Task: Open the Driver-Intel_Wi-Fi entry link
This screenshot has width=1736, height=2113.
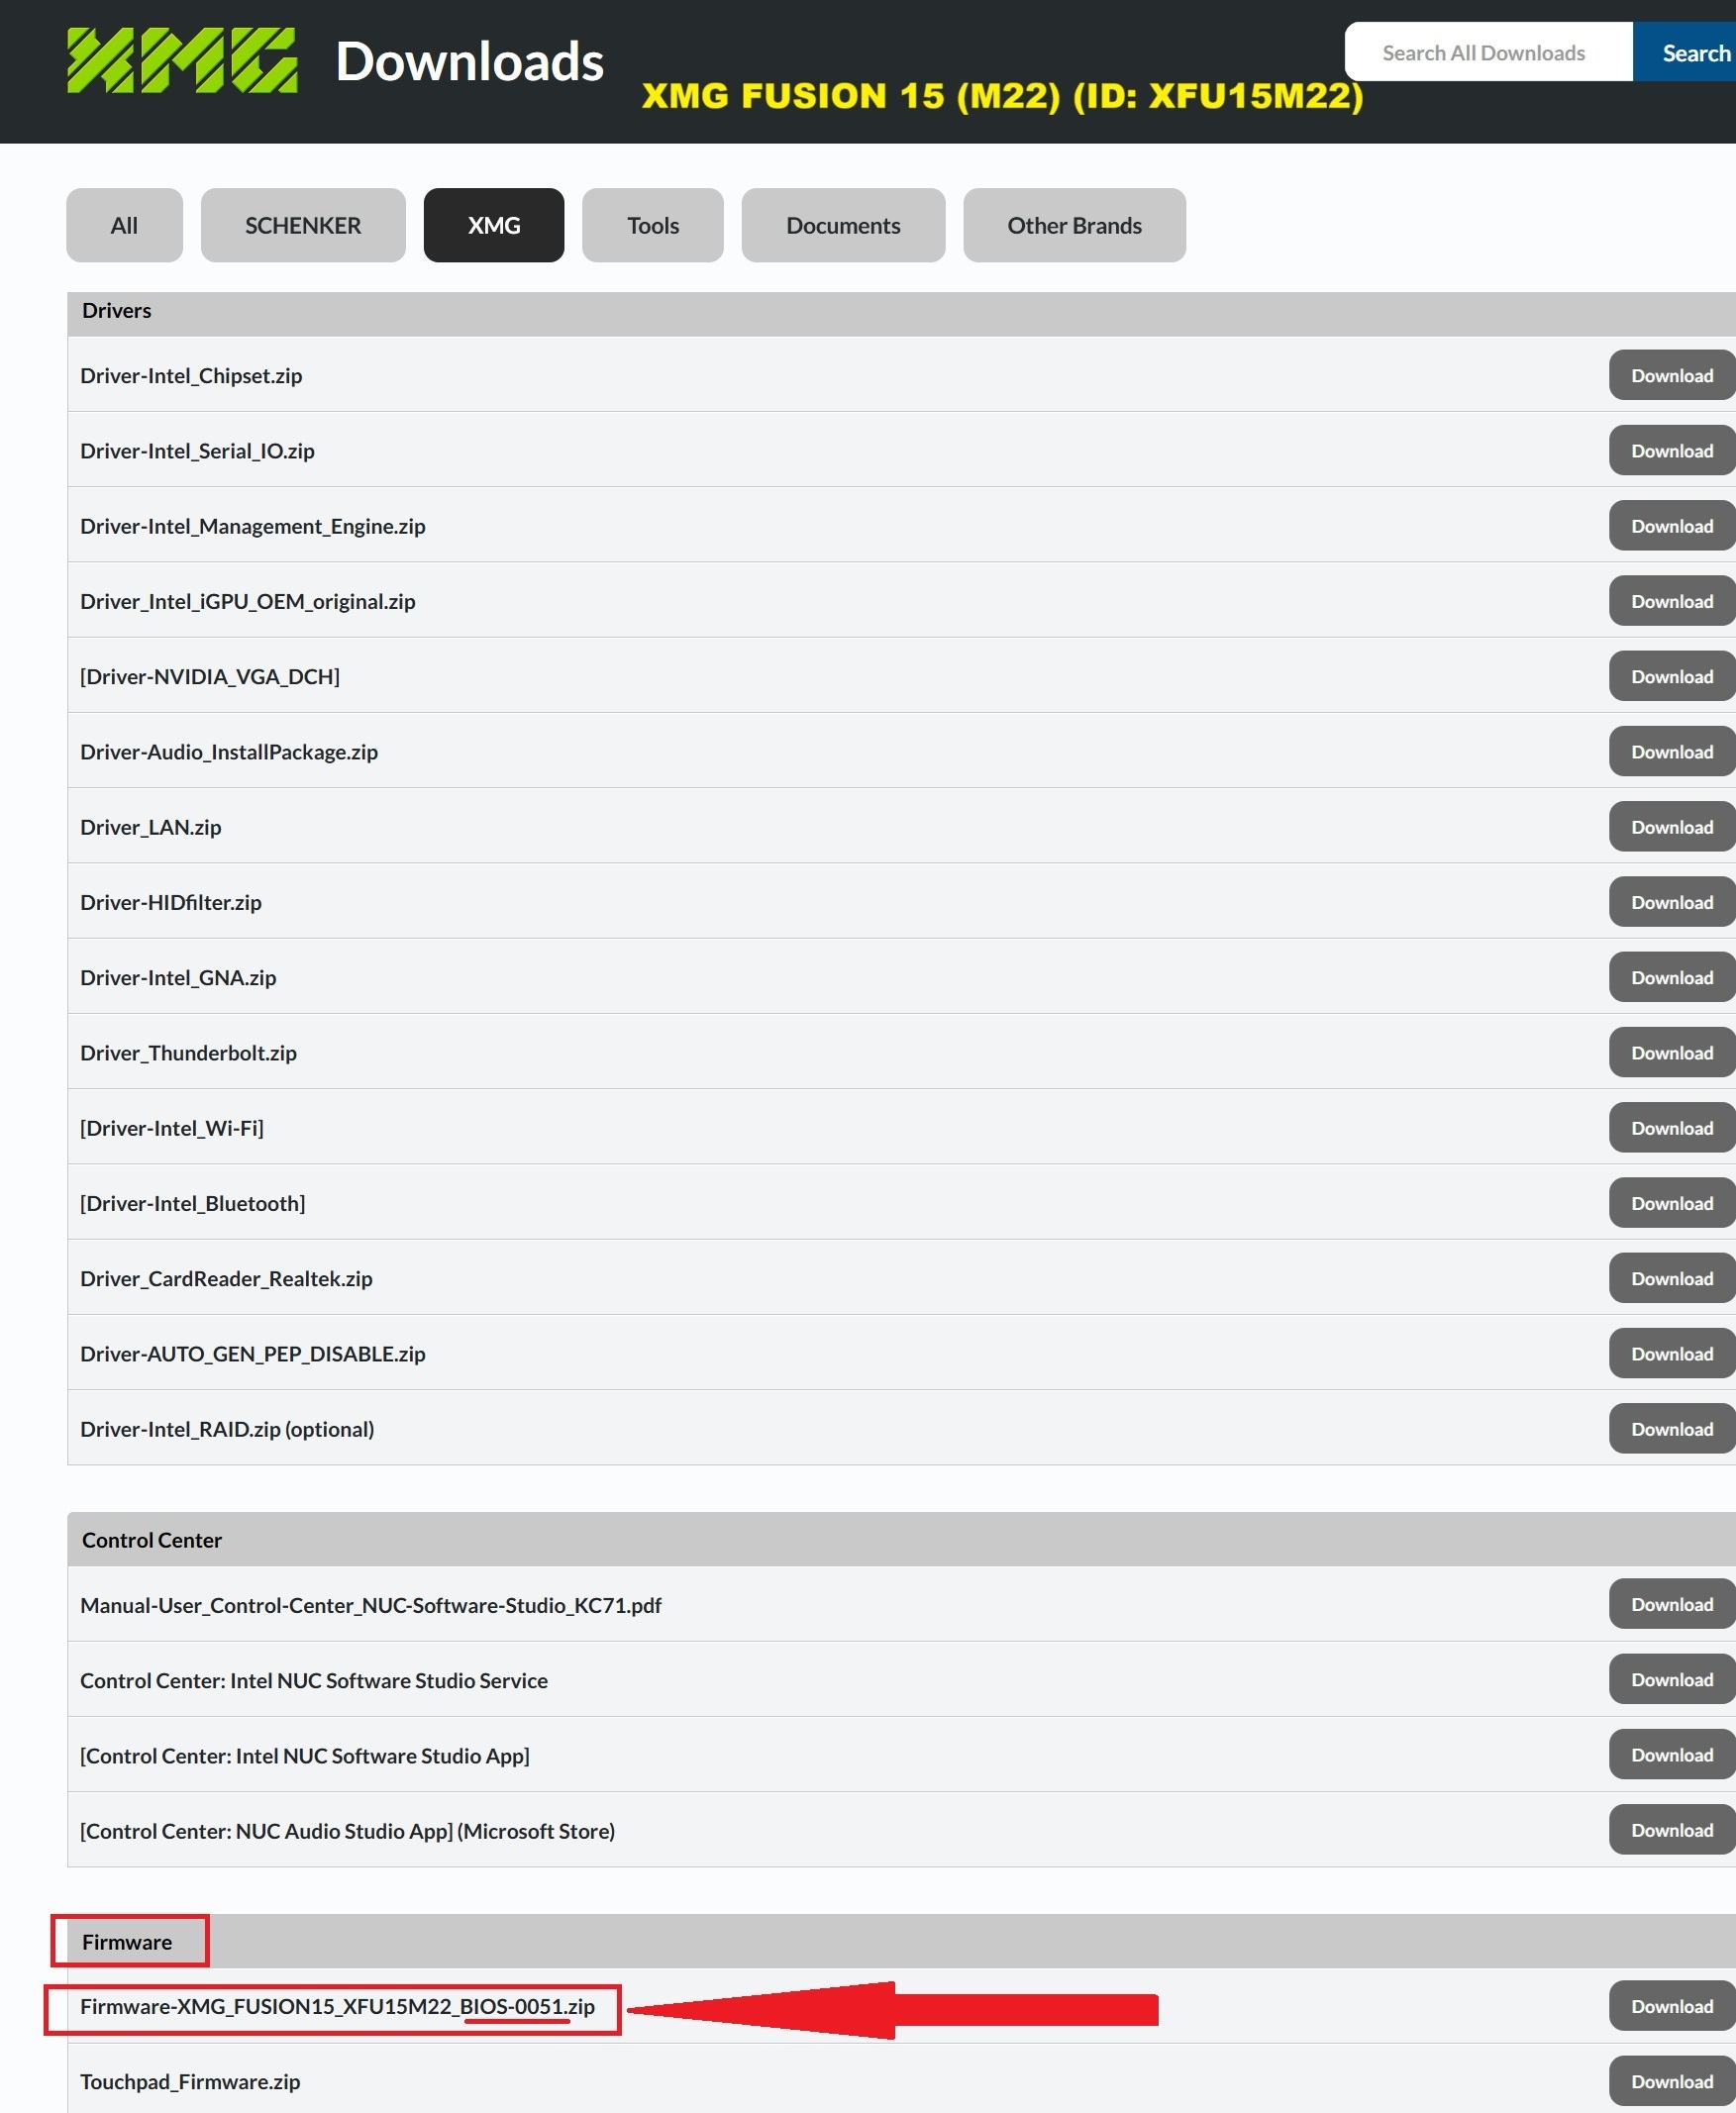Action: pyautogui.click(x=172, y=1128)
